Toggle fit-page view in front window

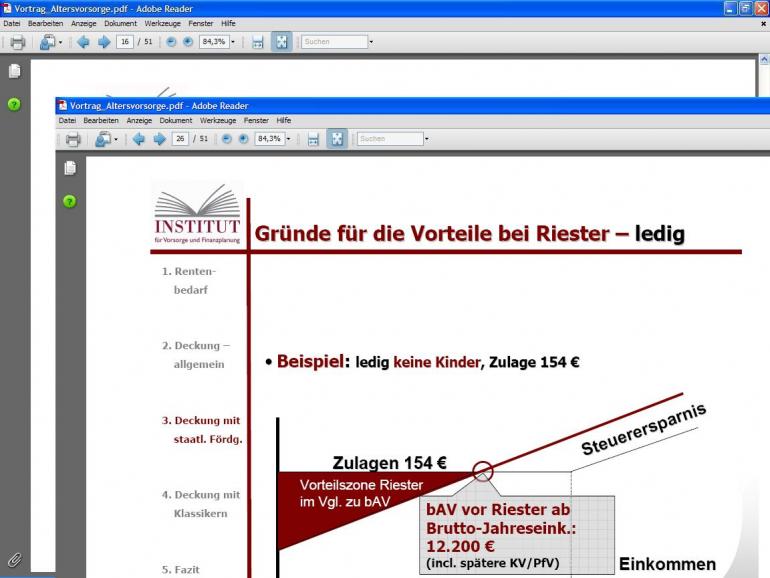(337, 139)
